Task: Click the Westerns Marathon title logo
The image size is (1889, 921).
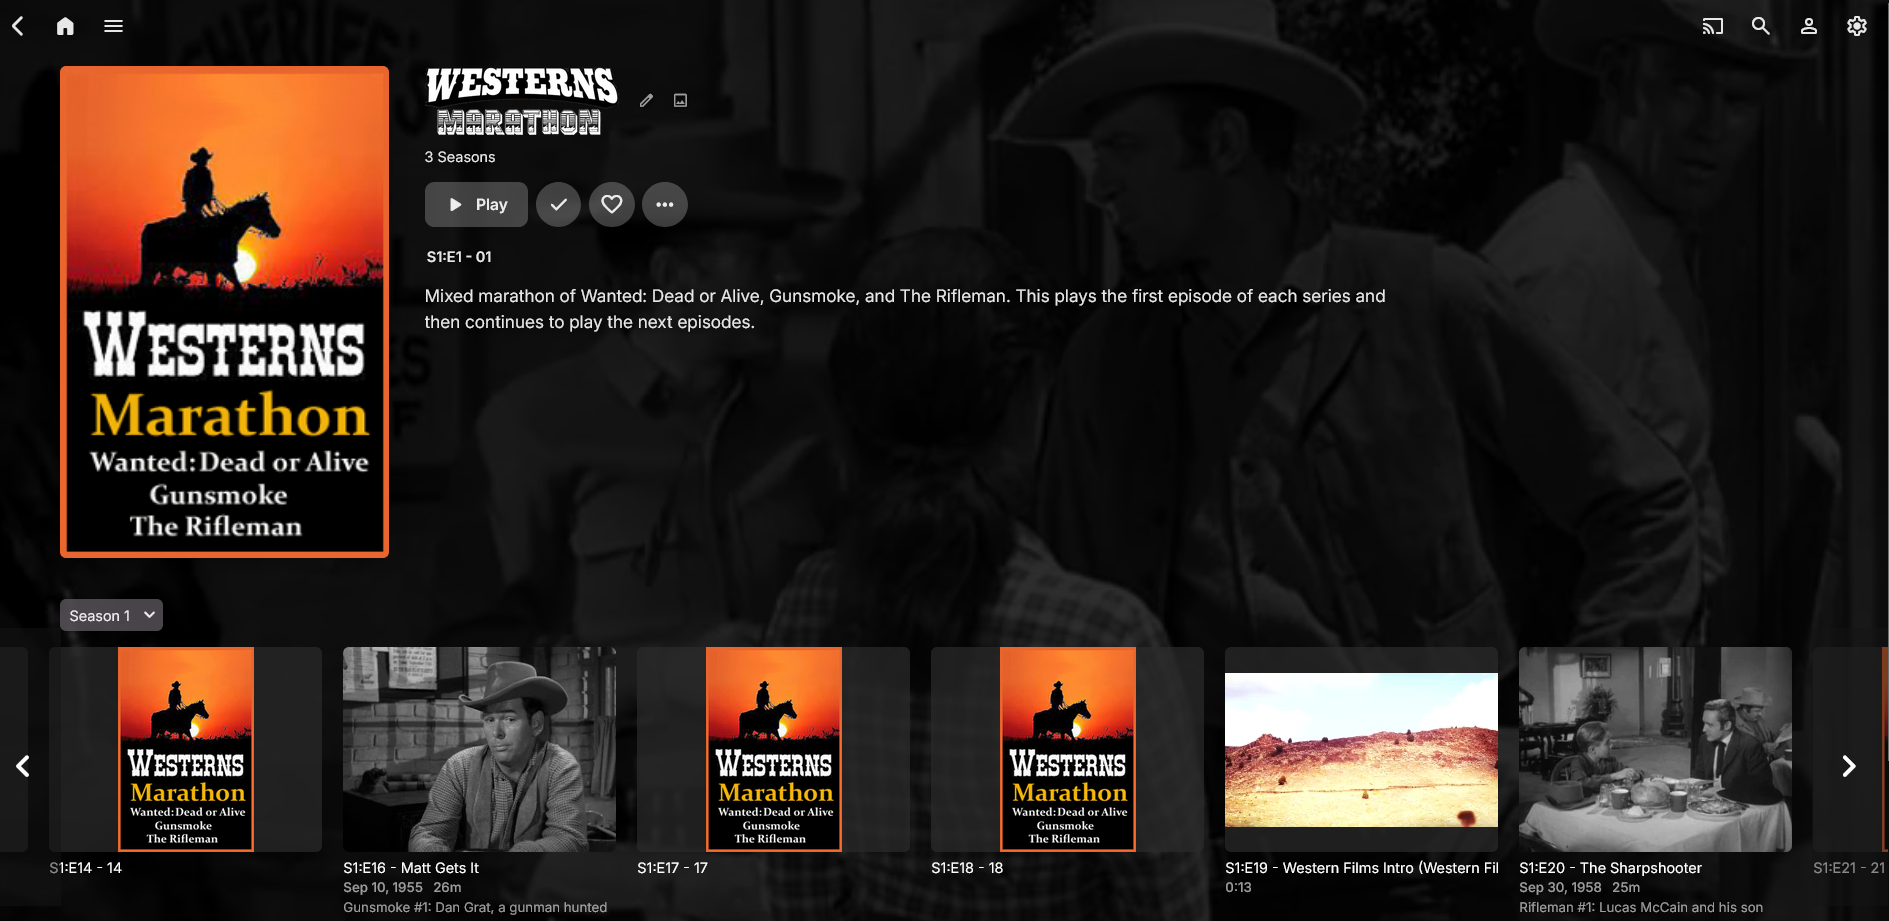Action: (521, 101)
